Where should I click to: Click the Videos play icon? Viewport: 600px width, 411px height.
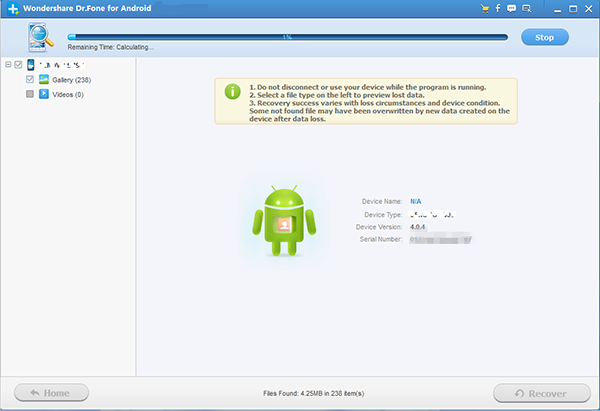(44, 94)
